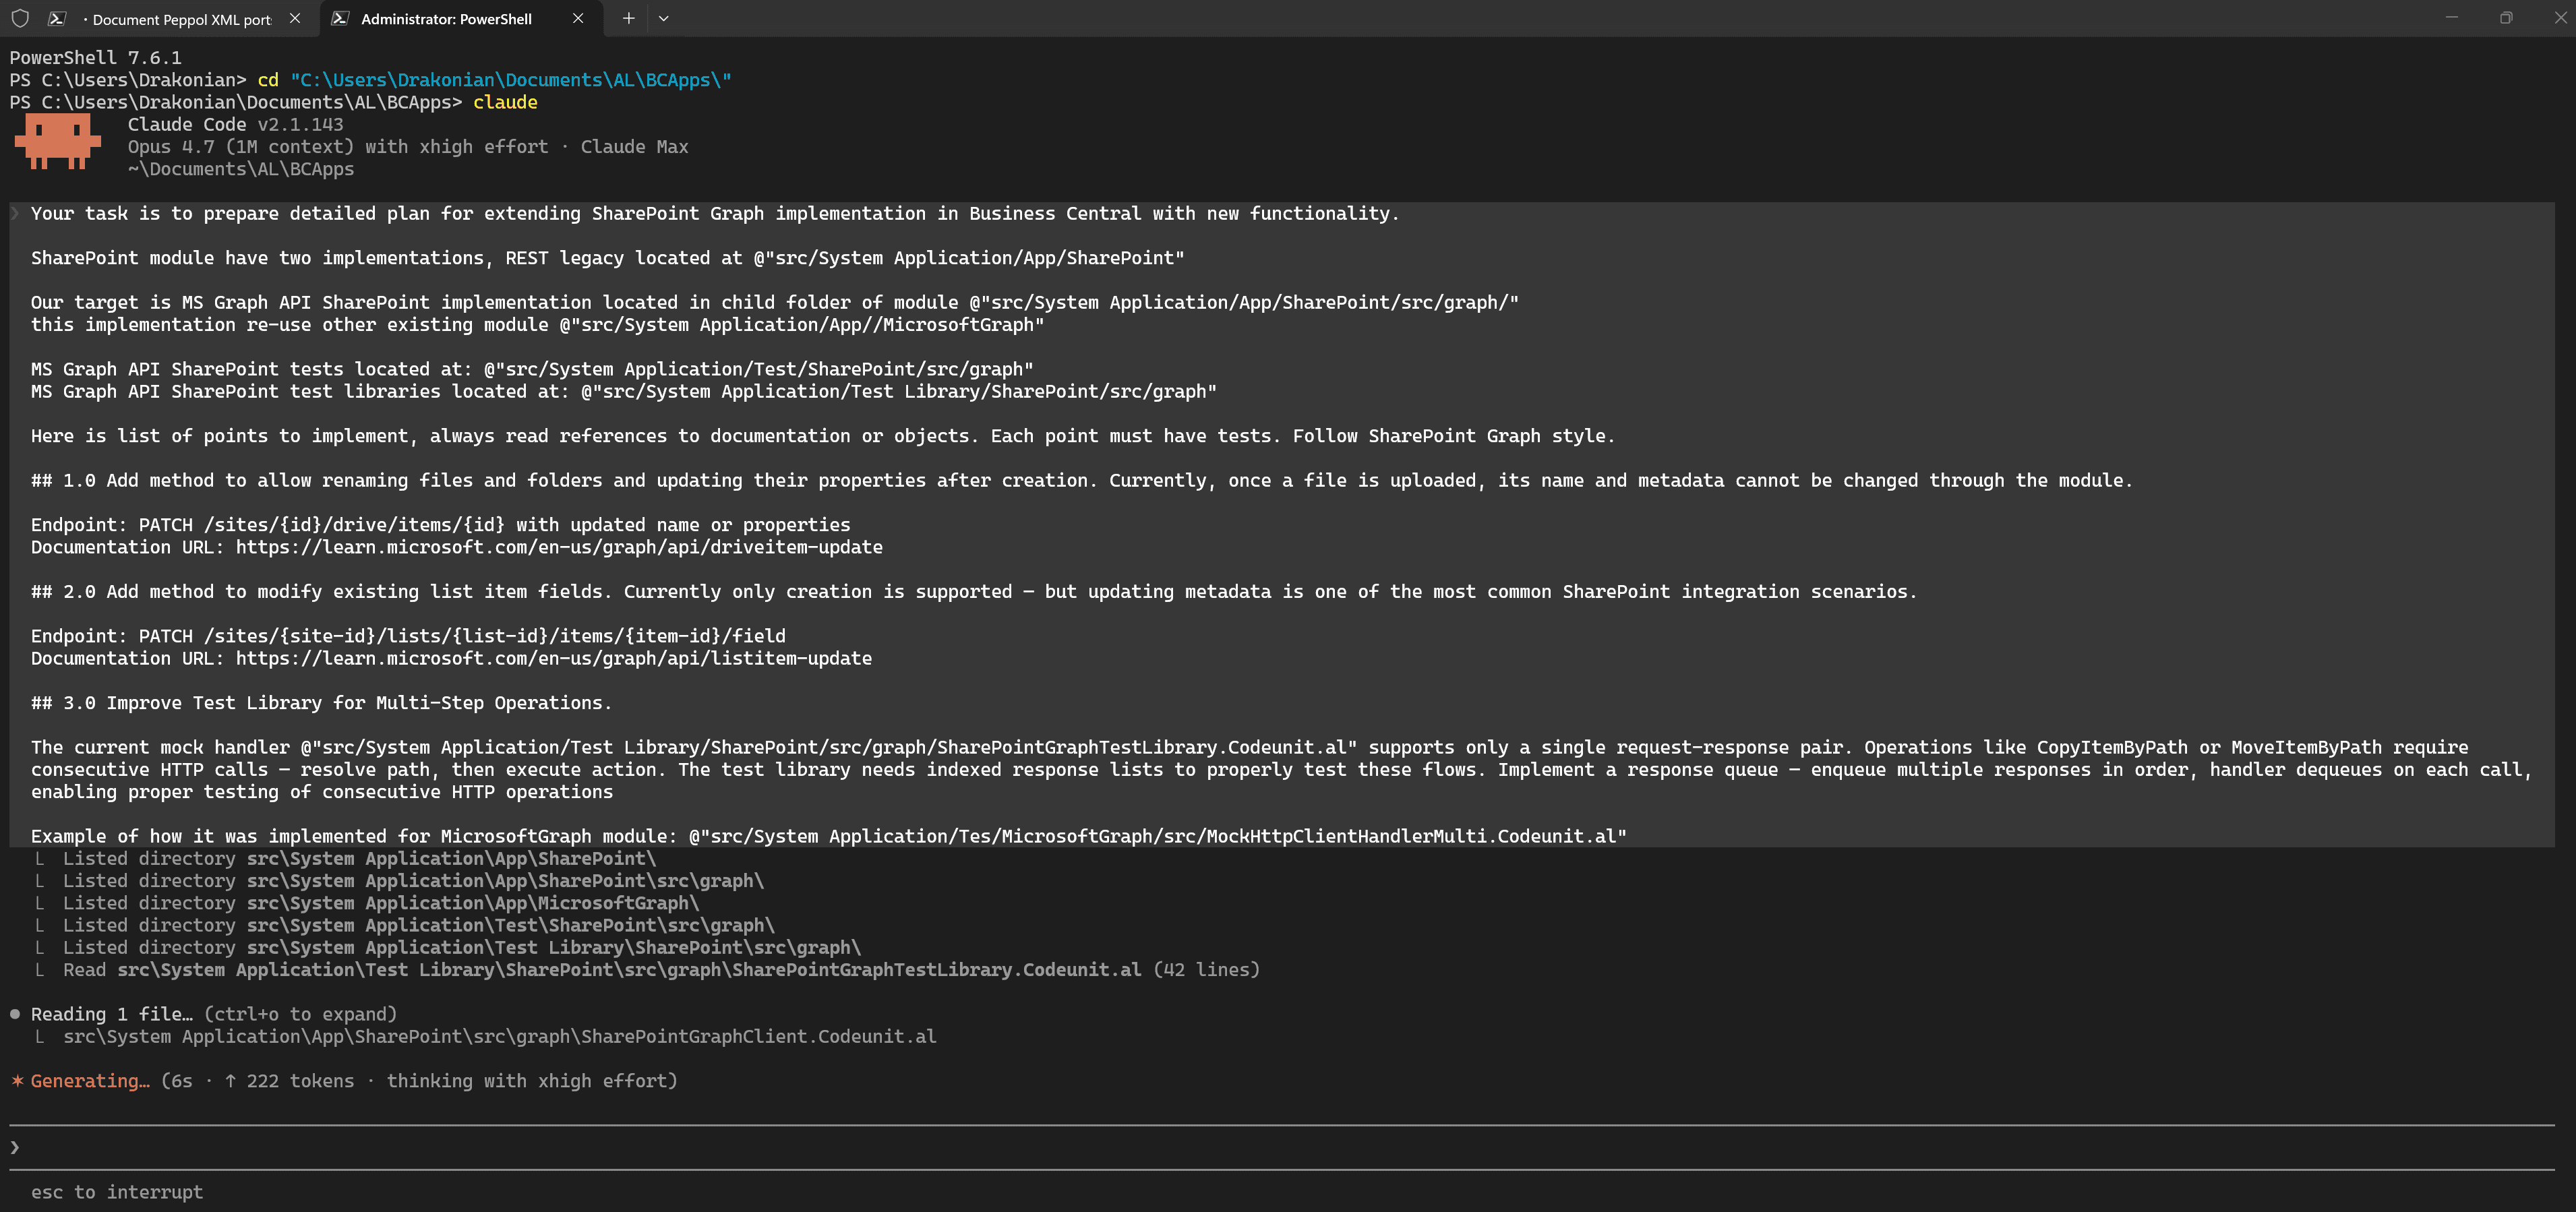Click the Claude prompt input line

click(1282, 1147)
